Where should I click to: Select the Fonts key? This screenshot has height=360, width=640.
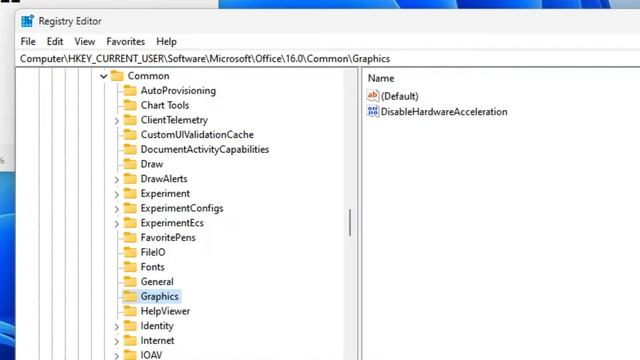coord(153,267)
